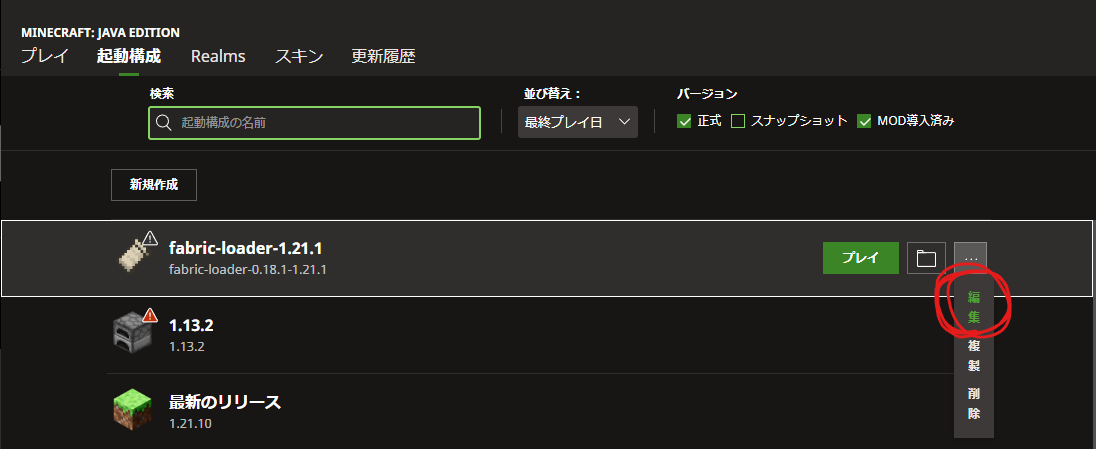The width and height of the screenshot is (1096, 449).
Task: Uncheck the MOD導入済み checkbox
Action: [x=865, y=121]
